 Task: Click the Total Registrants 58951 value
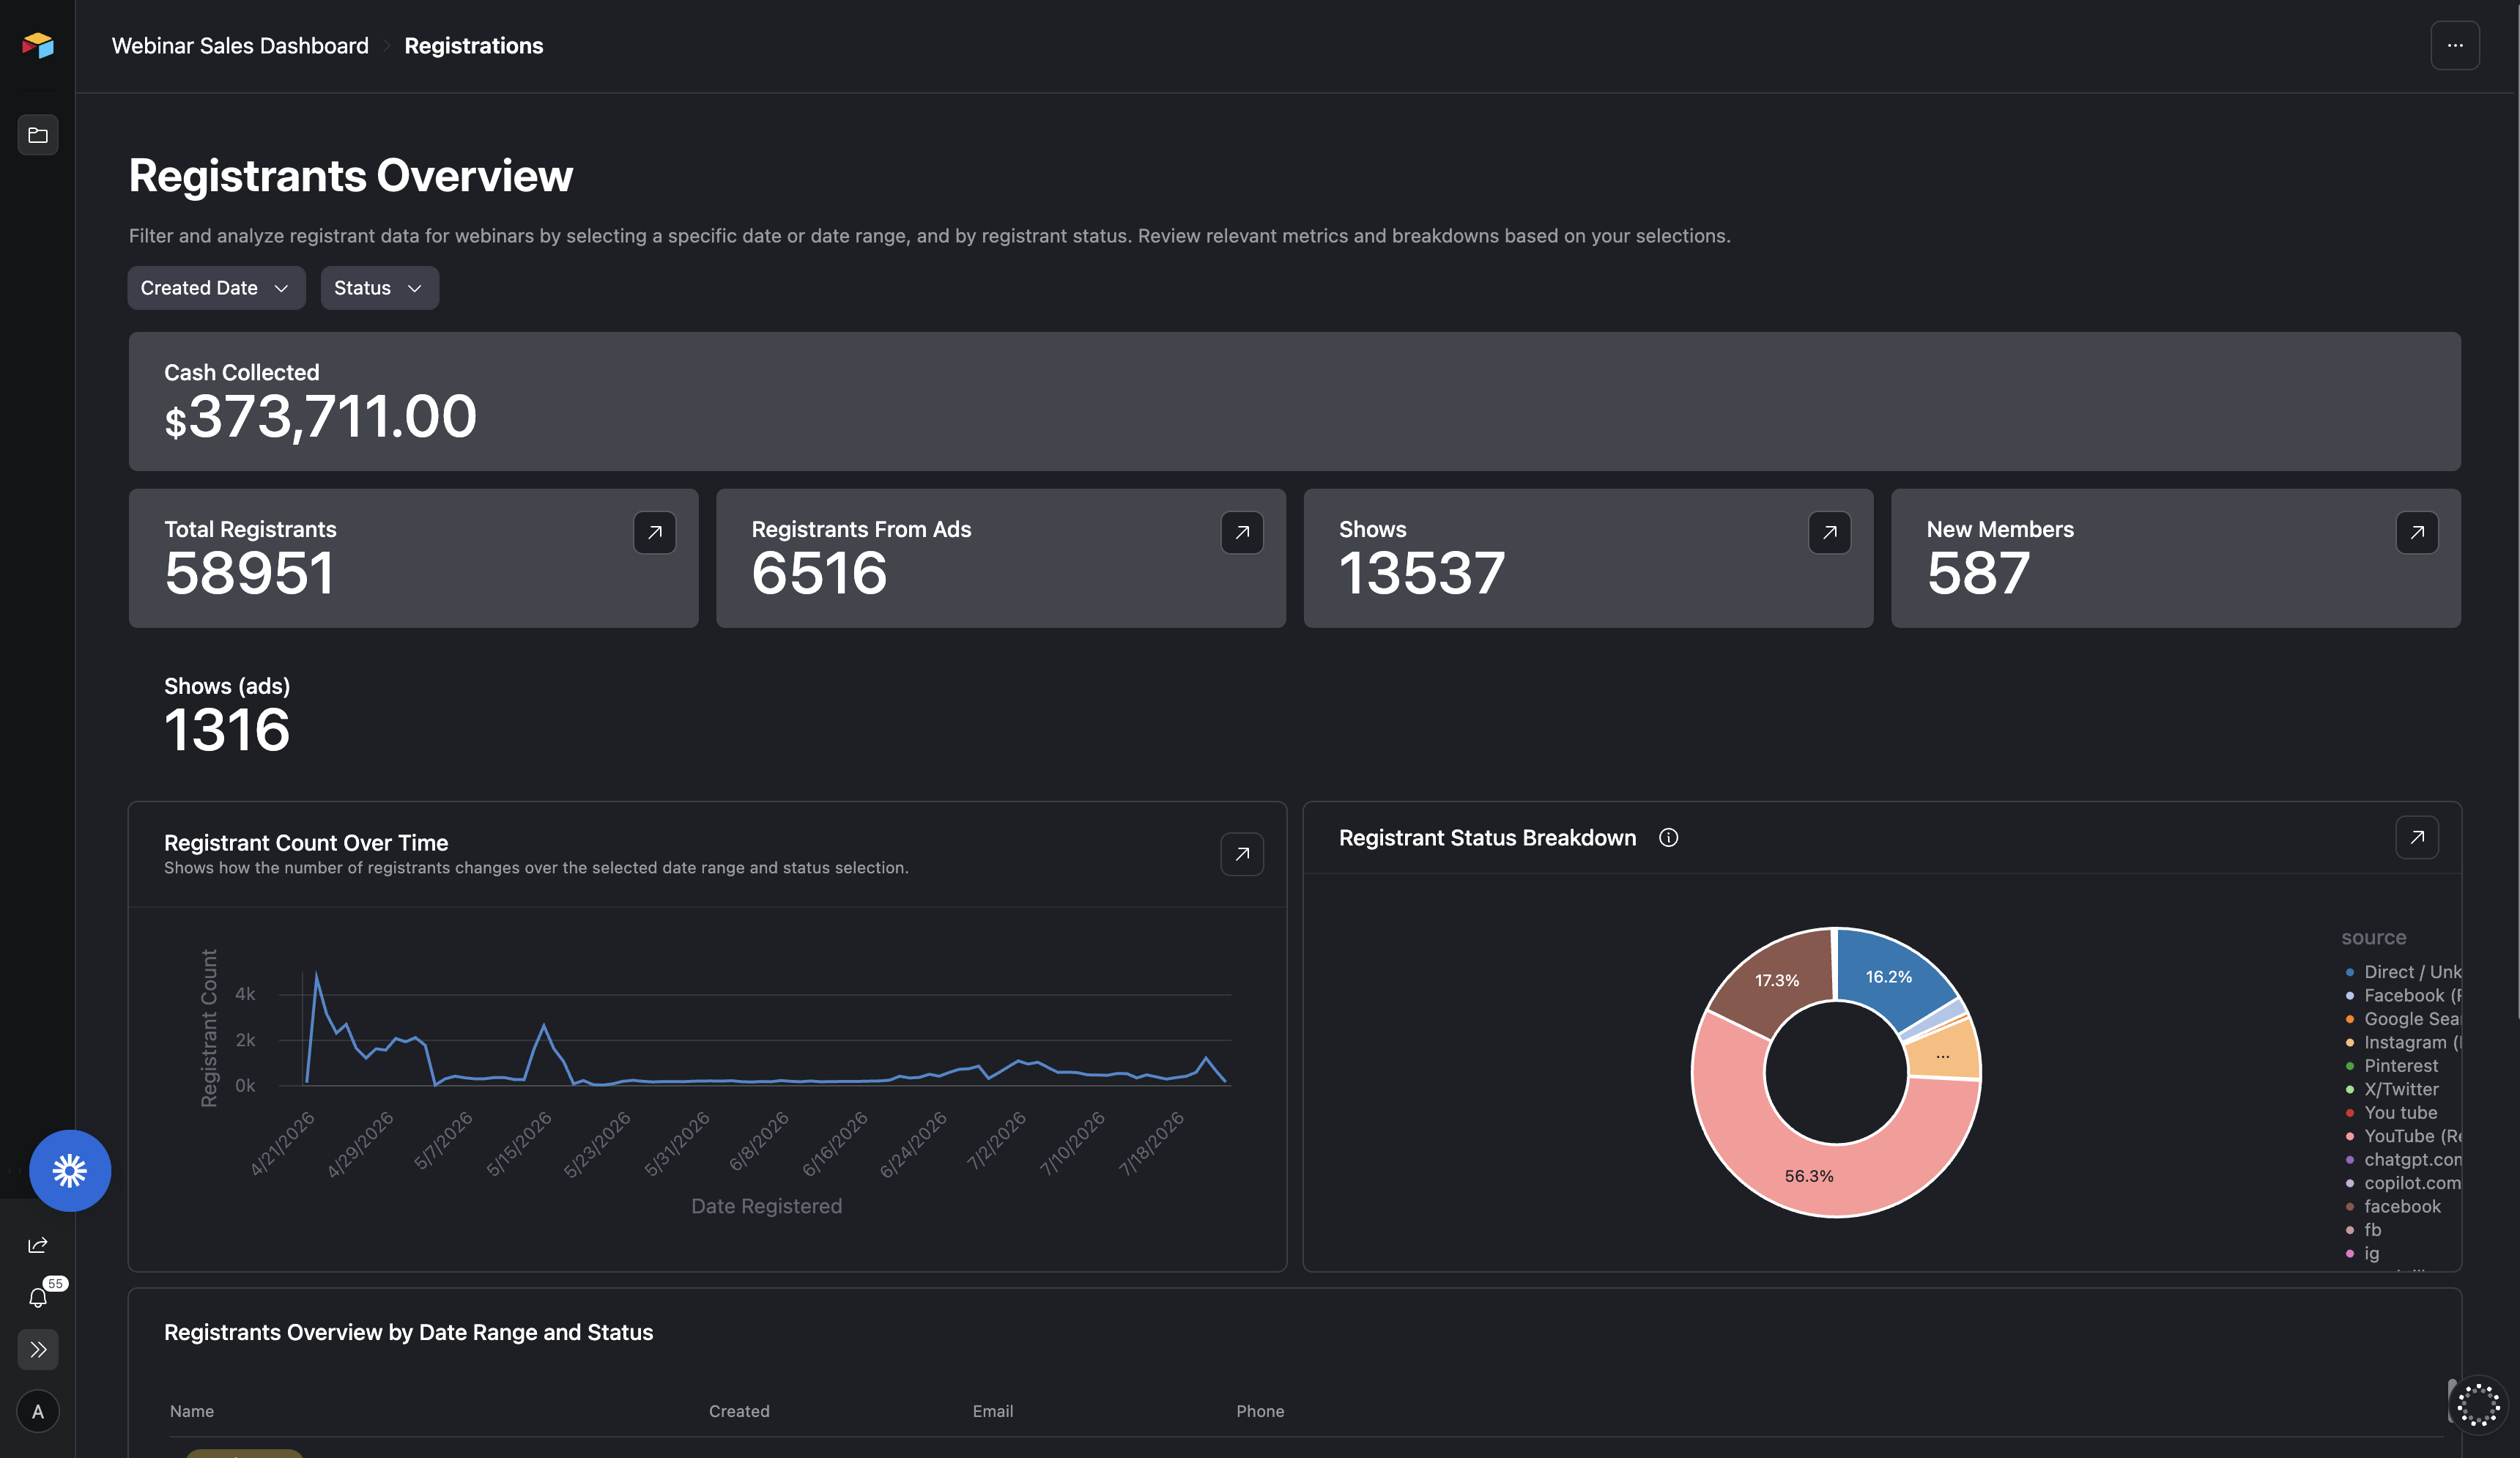(x=249, y=573)
